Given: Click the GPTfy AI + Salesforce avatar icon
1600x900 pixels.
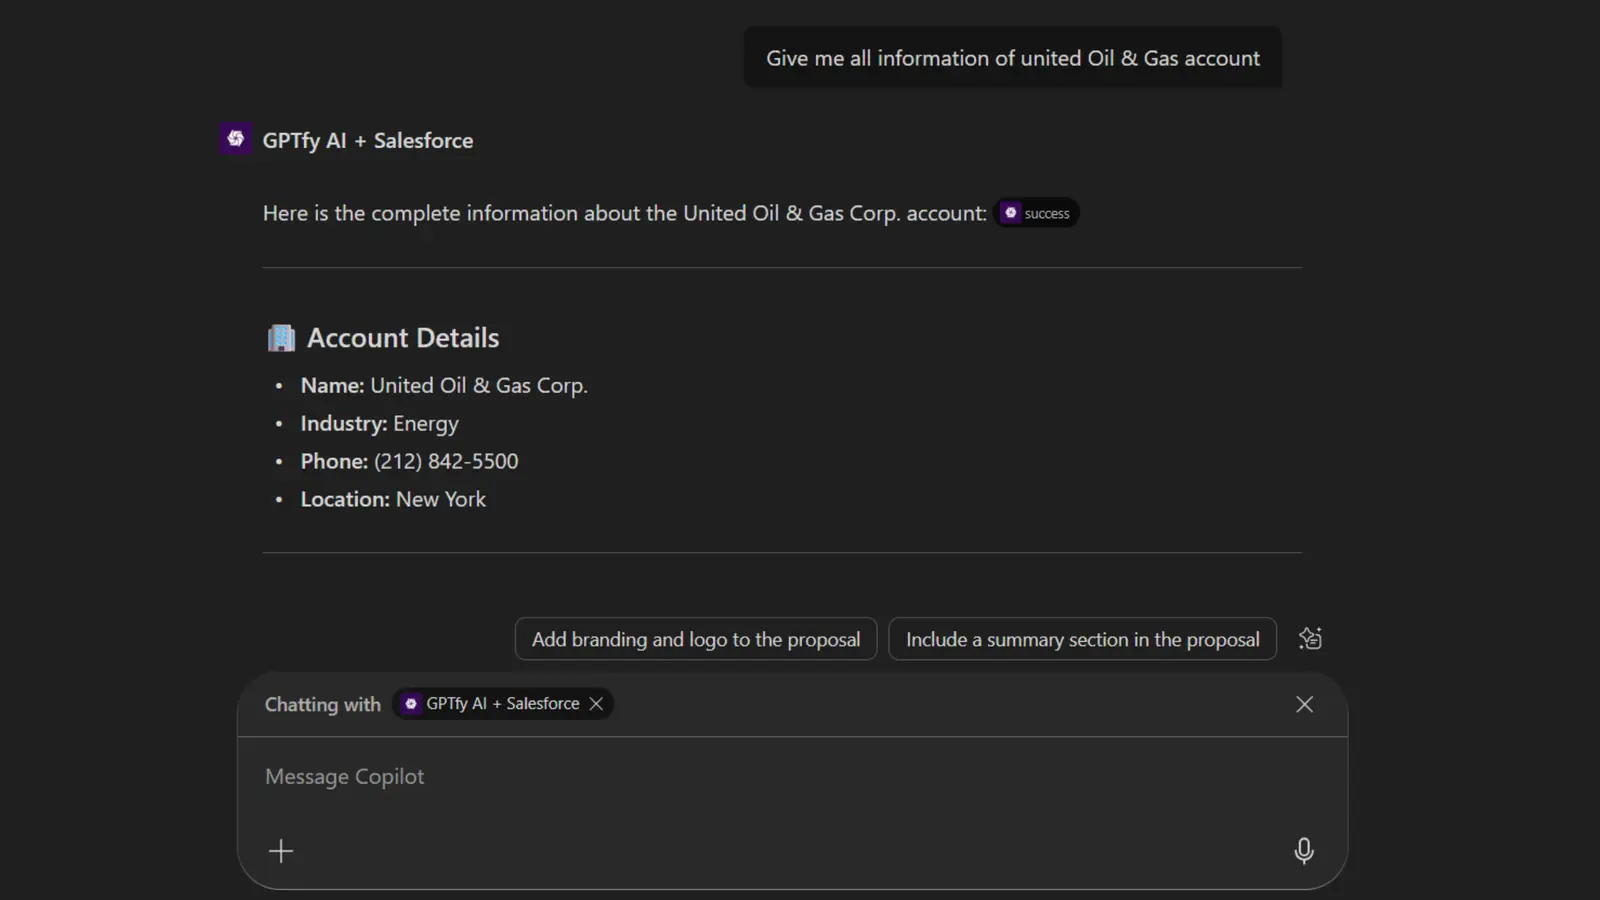Looking at the screenshot, I should tap(235, 139).
